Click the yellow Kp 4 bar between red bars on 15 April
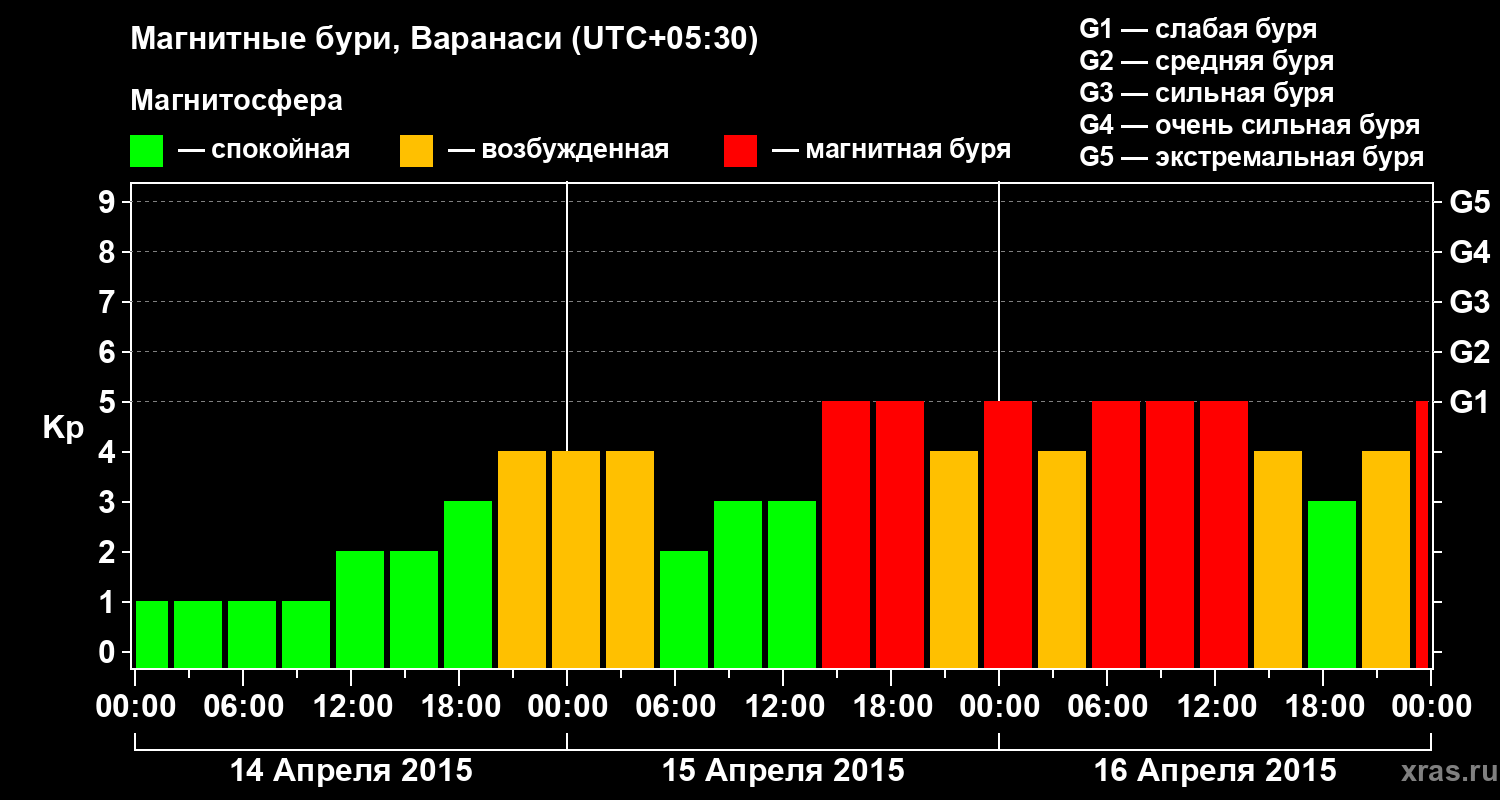The image size is (1500, 800). tap(954, 559)
